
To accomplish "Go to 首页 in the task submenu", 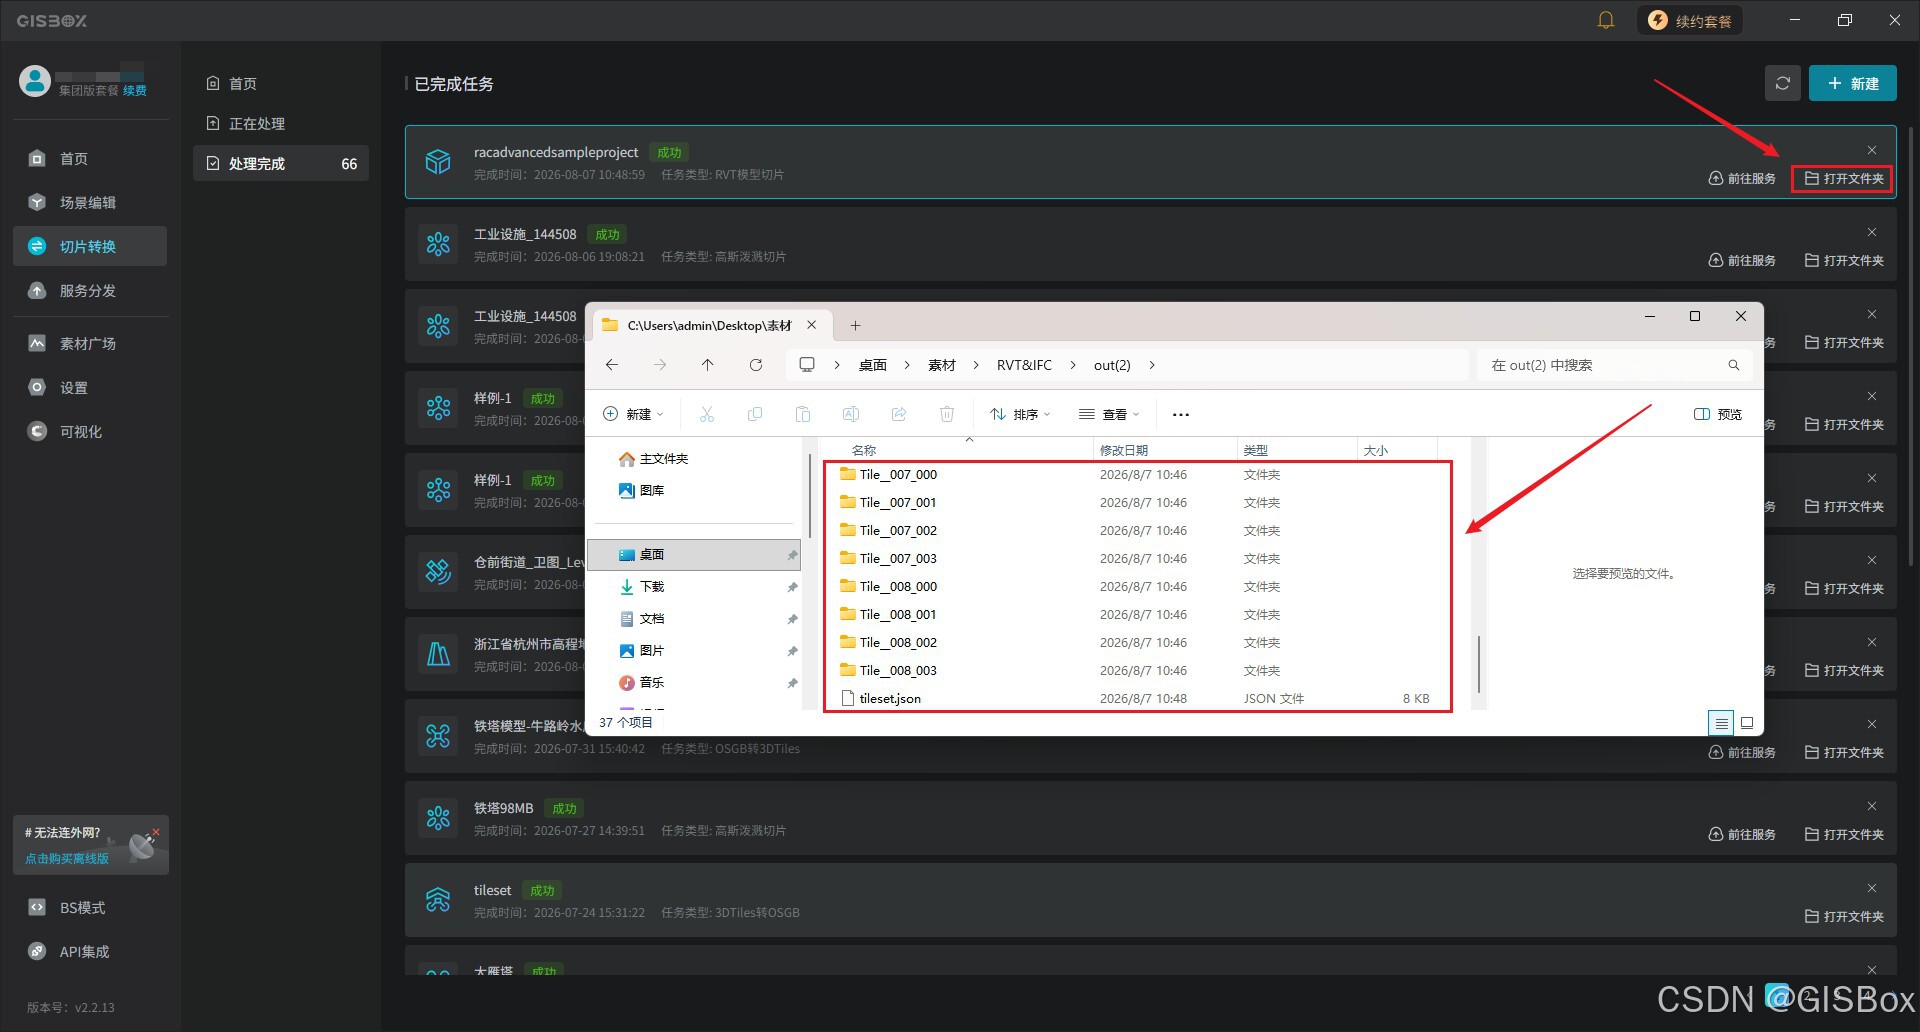I will point(281,84).
